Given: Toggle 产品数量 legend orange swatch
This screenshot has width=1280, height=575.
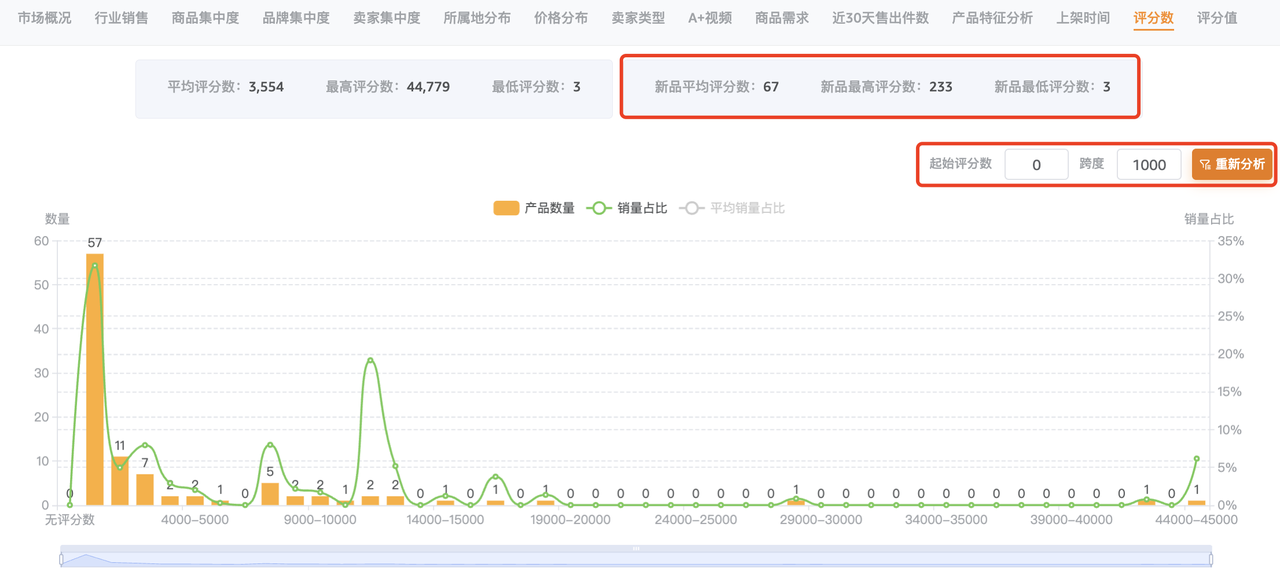Looking at the screenshot, I should click(x=506, y=208).
